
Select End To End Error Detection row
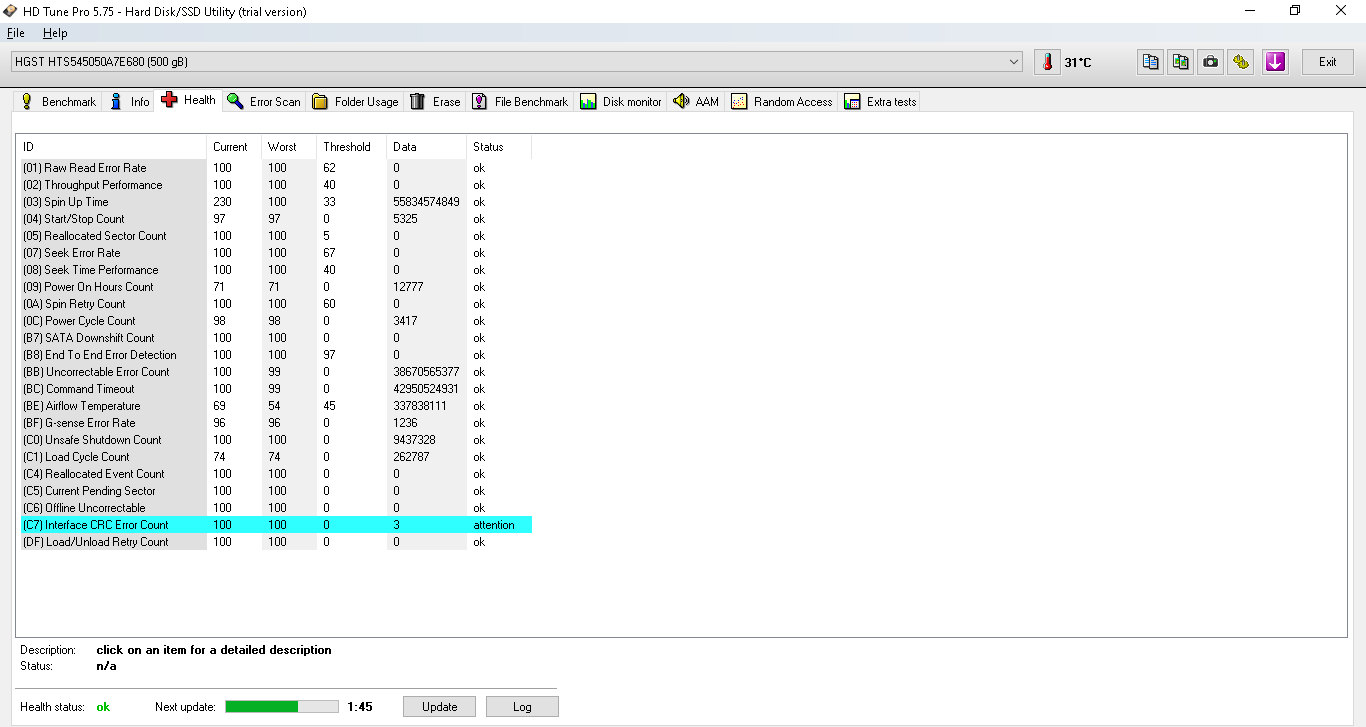tap(276, 355)
